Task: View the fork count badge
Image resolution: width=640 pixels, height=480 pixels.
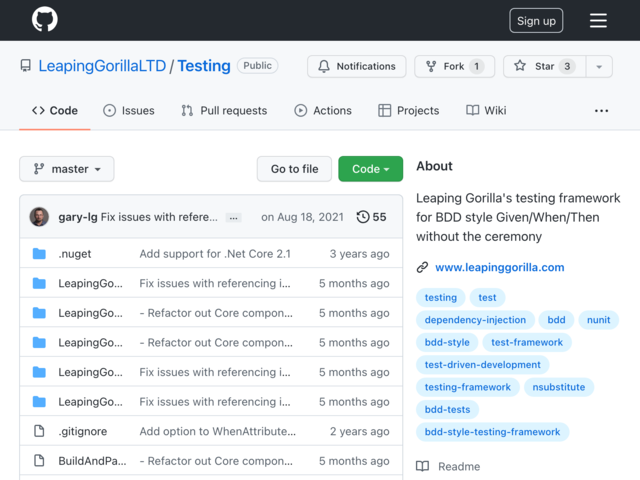Action: [476, 66]
